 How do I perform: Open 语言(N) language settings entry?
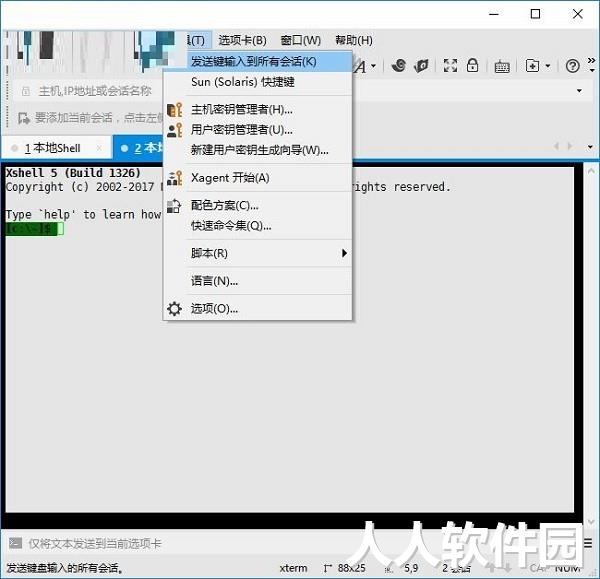pyautogui.click(x=258, y=281)
